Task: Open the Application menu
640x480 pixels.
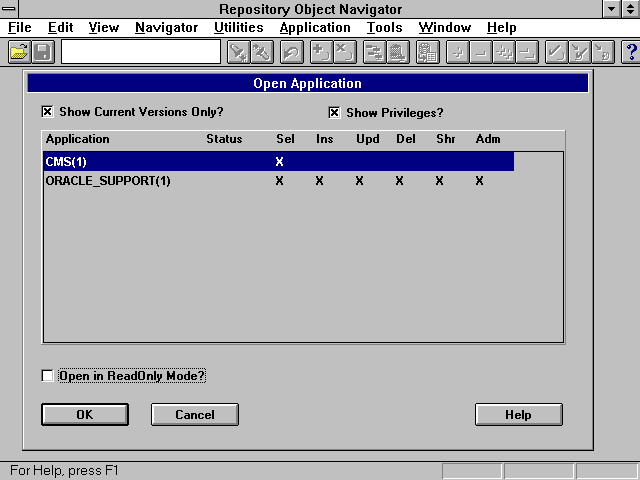Action: [315, 28]
